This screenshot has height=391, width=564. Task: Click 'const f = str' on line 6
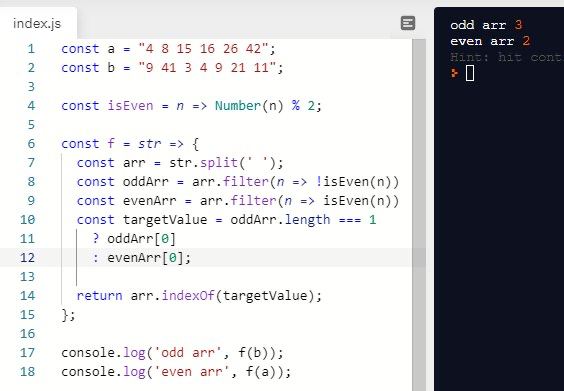pyautogui.click(x=111, y=144)
